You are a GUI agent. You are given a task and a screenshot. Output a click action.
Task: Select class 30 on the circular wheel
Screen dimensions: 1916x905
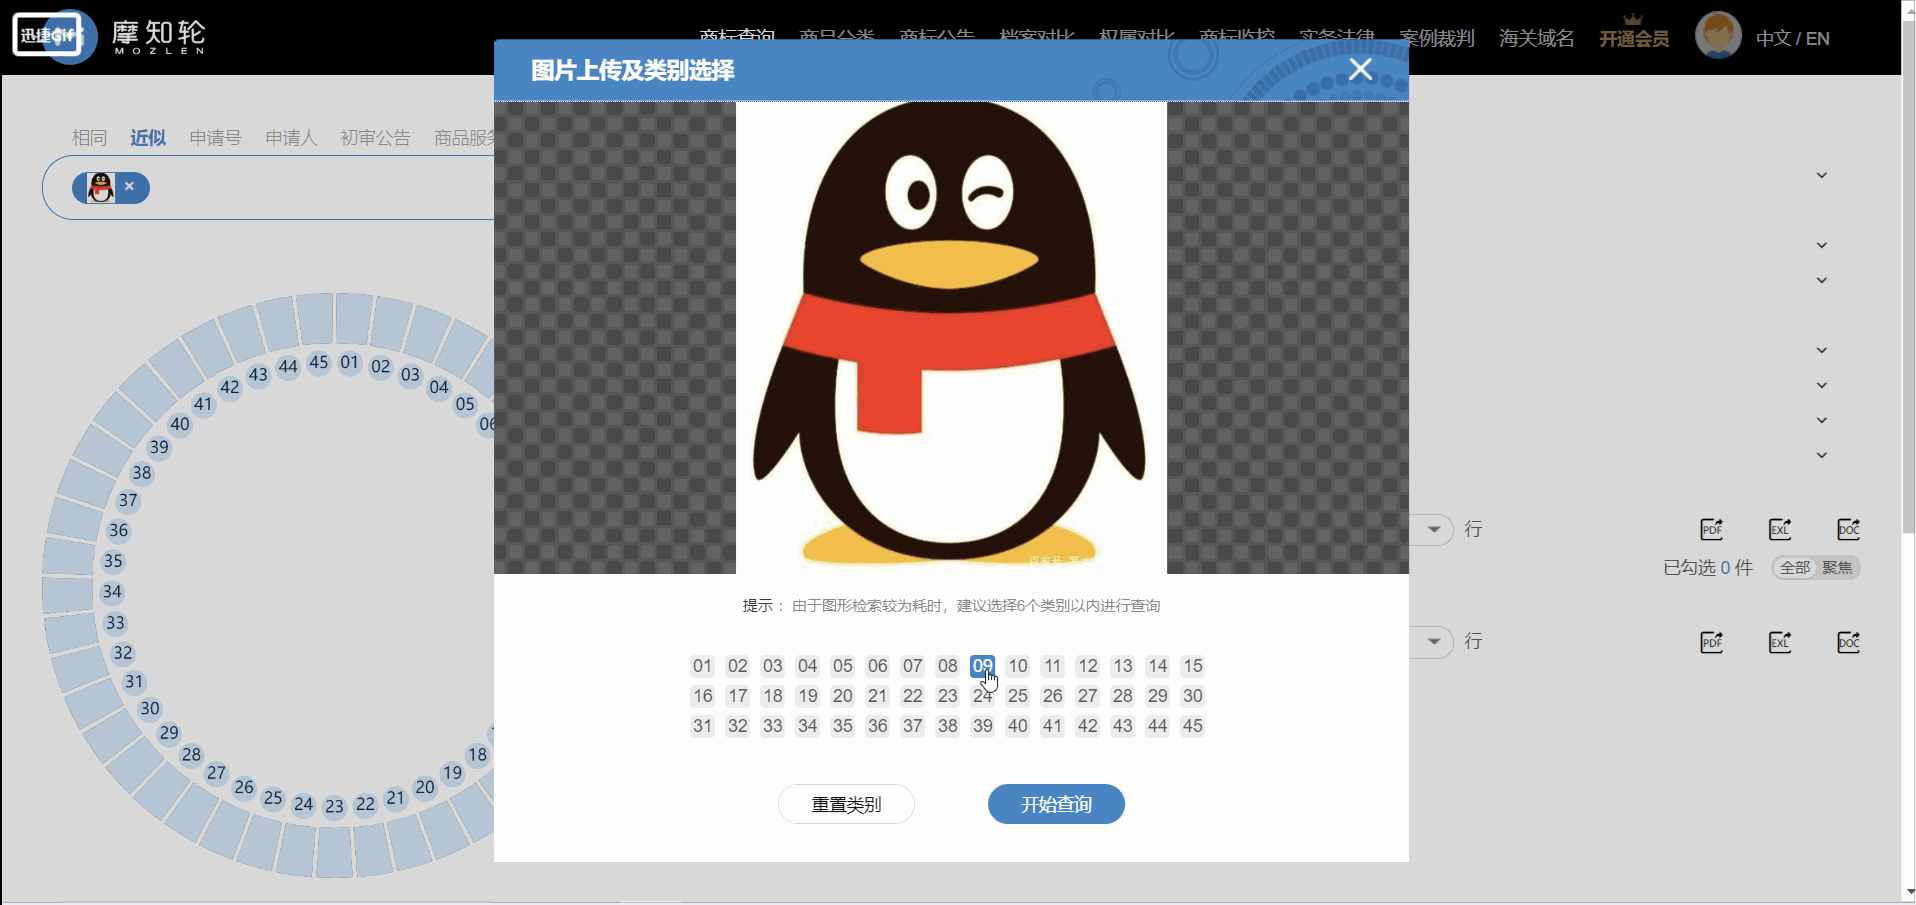150,708
